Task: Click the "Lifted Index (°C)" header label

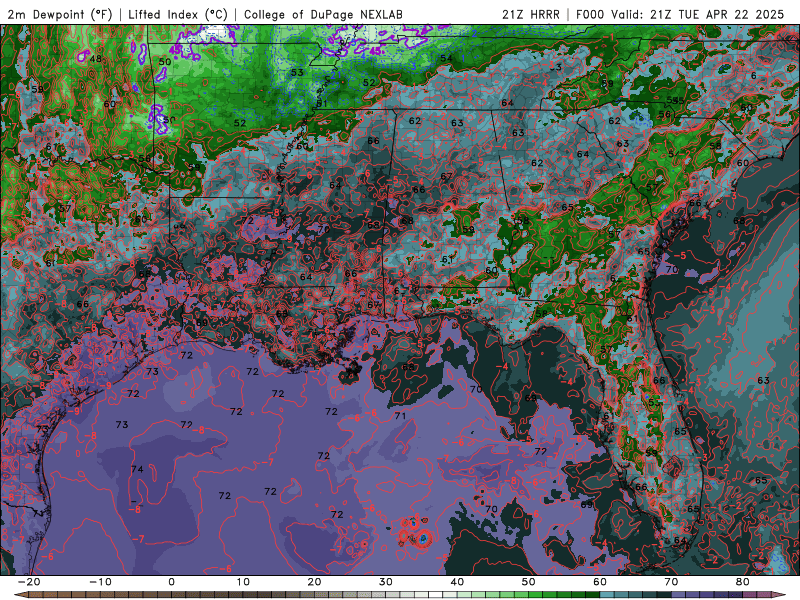Action: pos(178,14)
